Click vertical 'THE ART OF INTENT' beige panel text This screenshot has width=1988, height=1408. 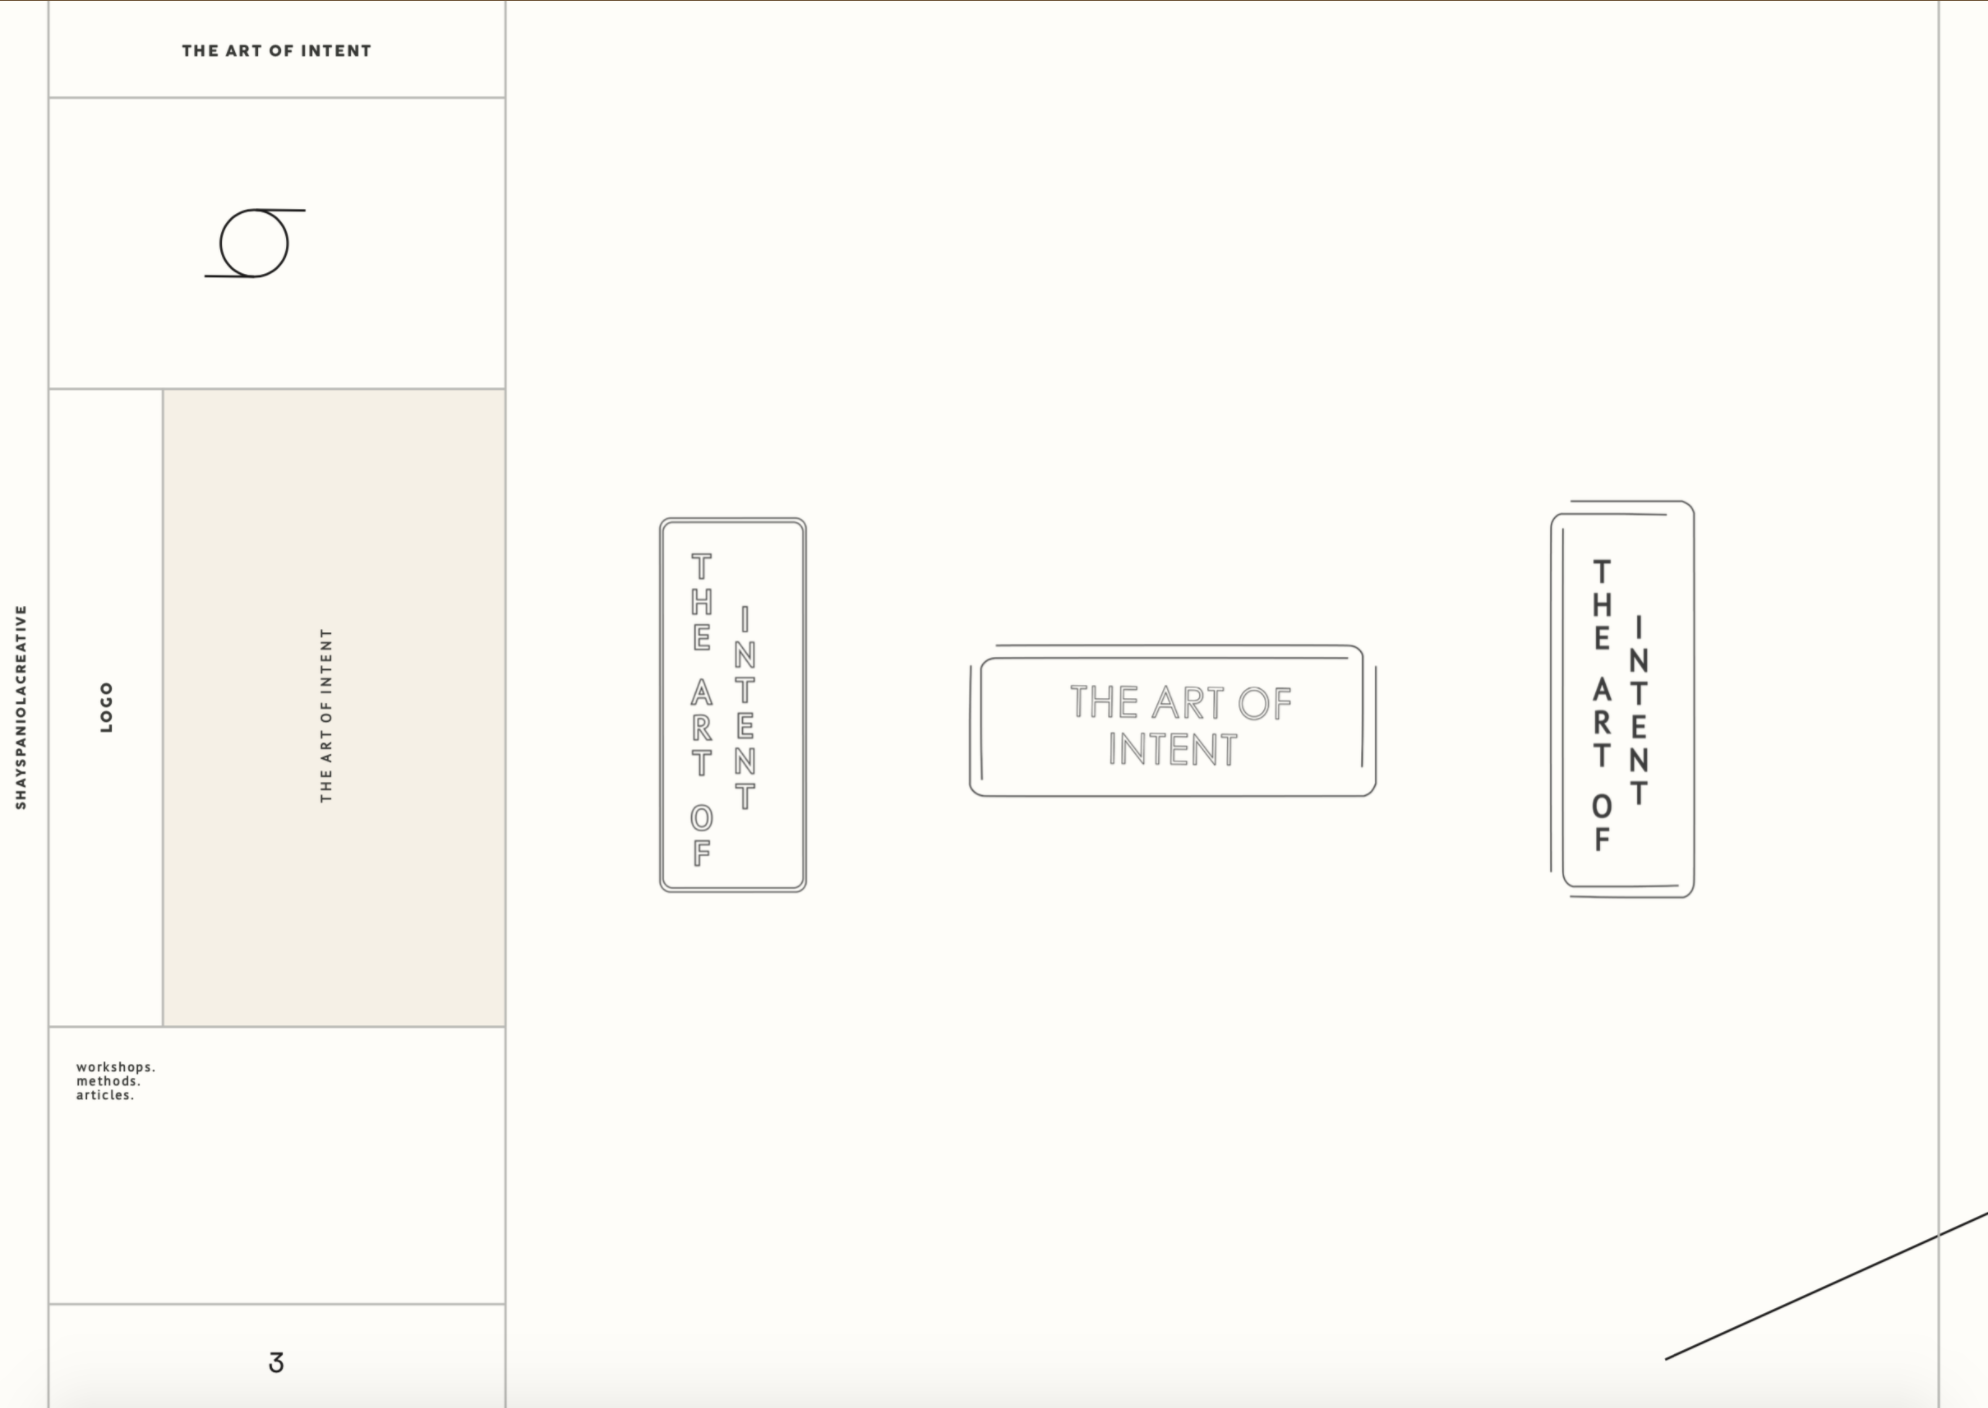click(325, 715)
